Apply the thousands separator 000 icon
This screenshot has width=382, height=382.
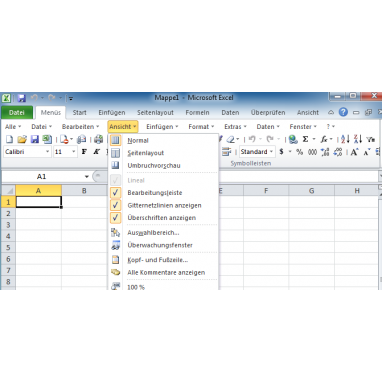(312, 152)
